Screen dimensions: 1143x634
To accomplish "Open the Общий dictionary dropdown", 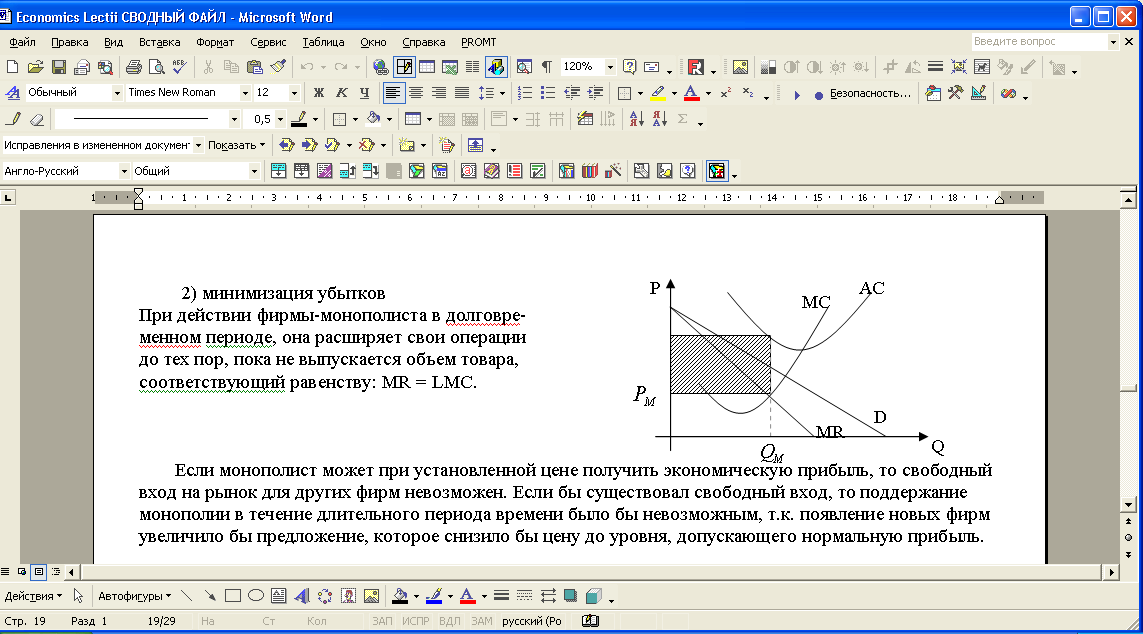I will (x=254, y=171).
